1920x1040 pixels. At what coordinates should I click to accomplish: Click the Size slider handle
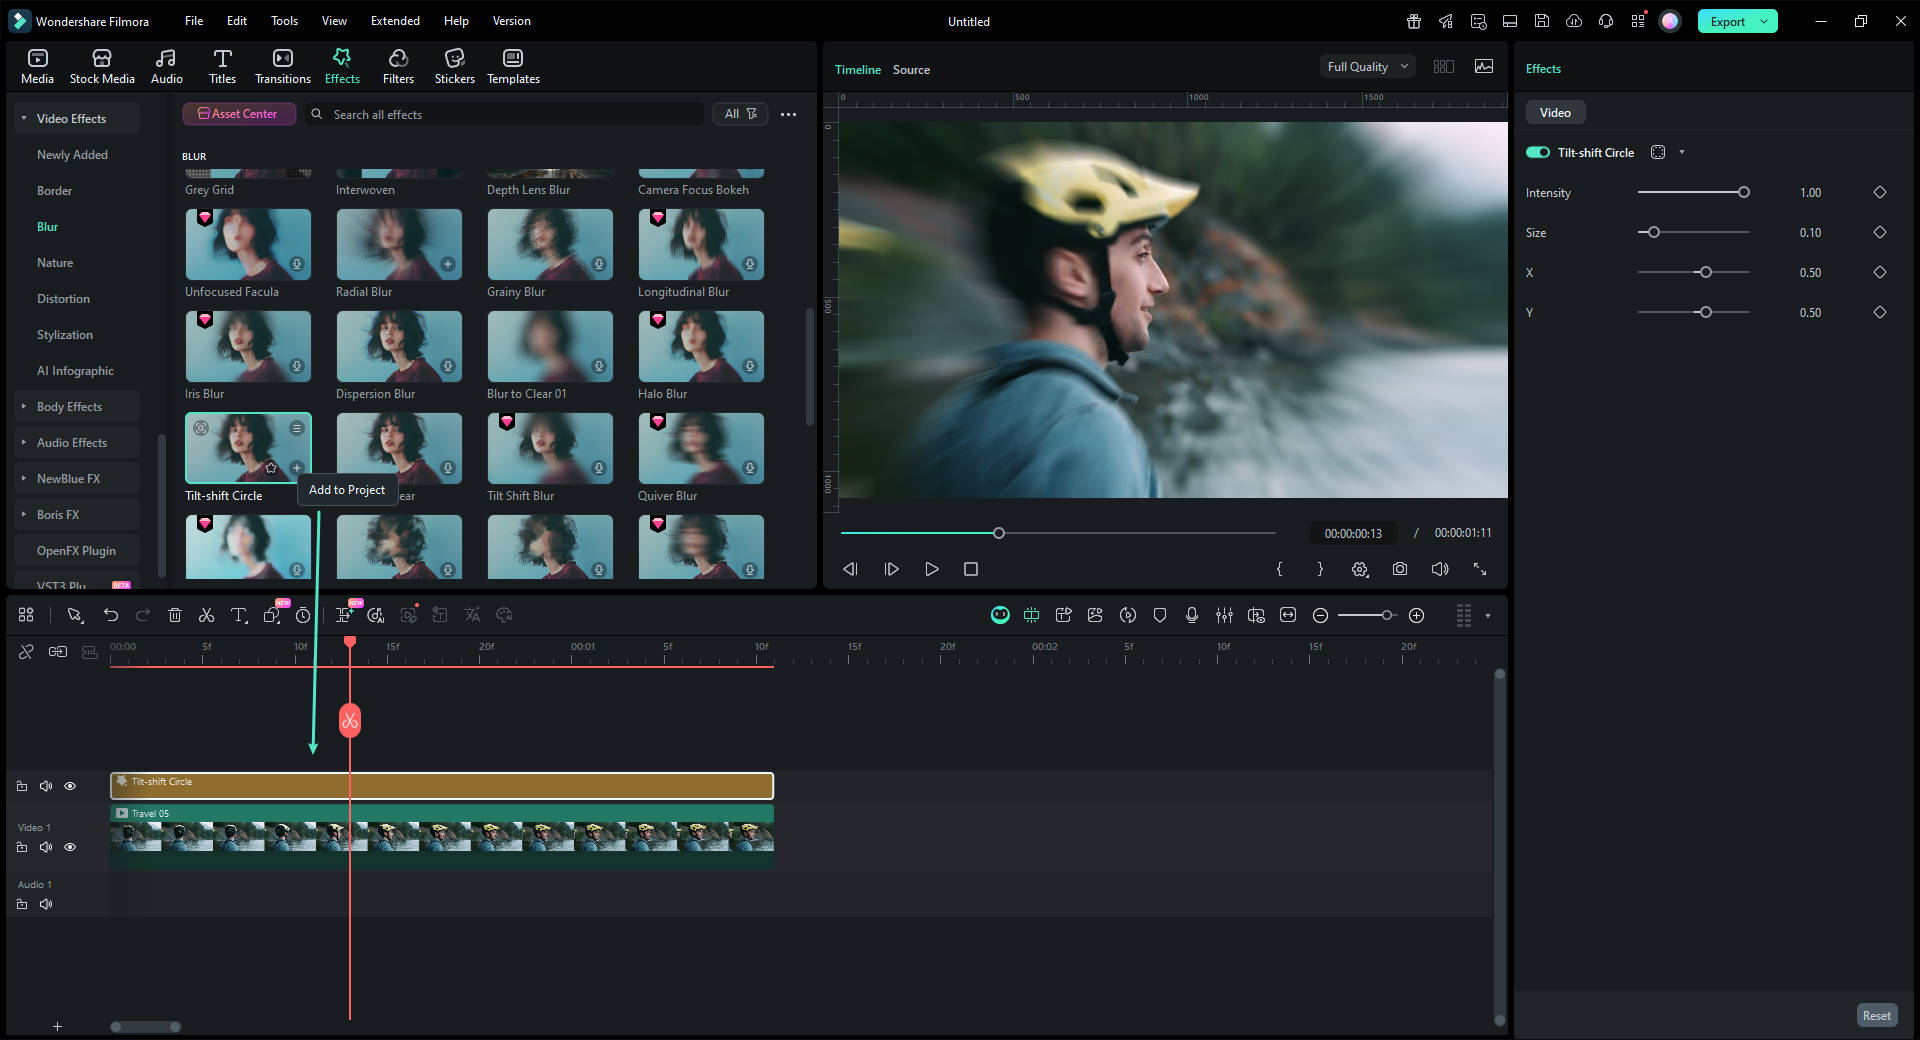coord(1654,232)
